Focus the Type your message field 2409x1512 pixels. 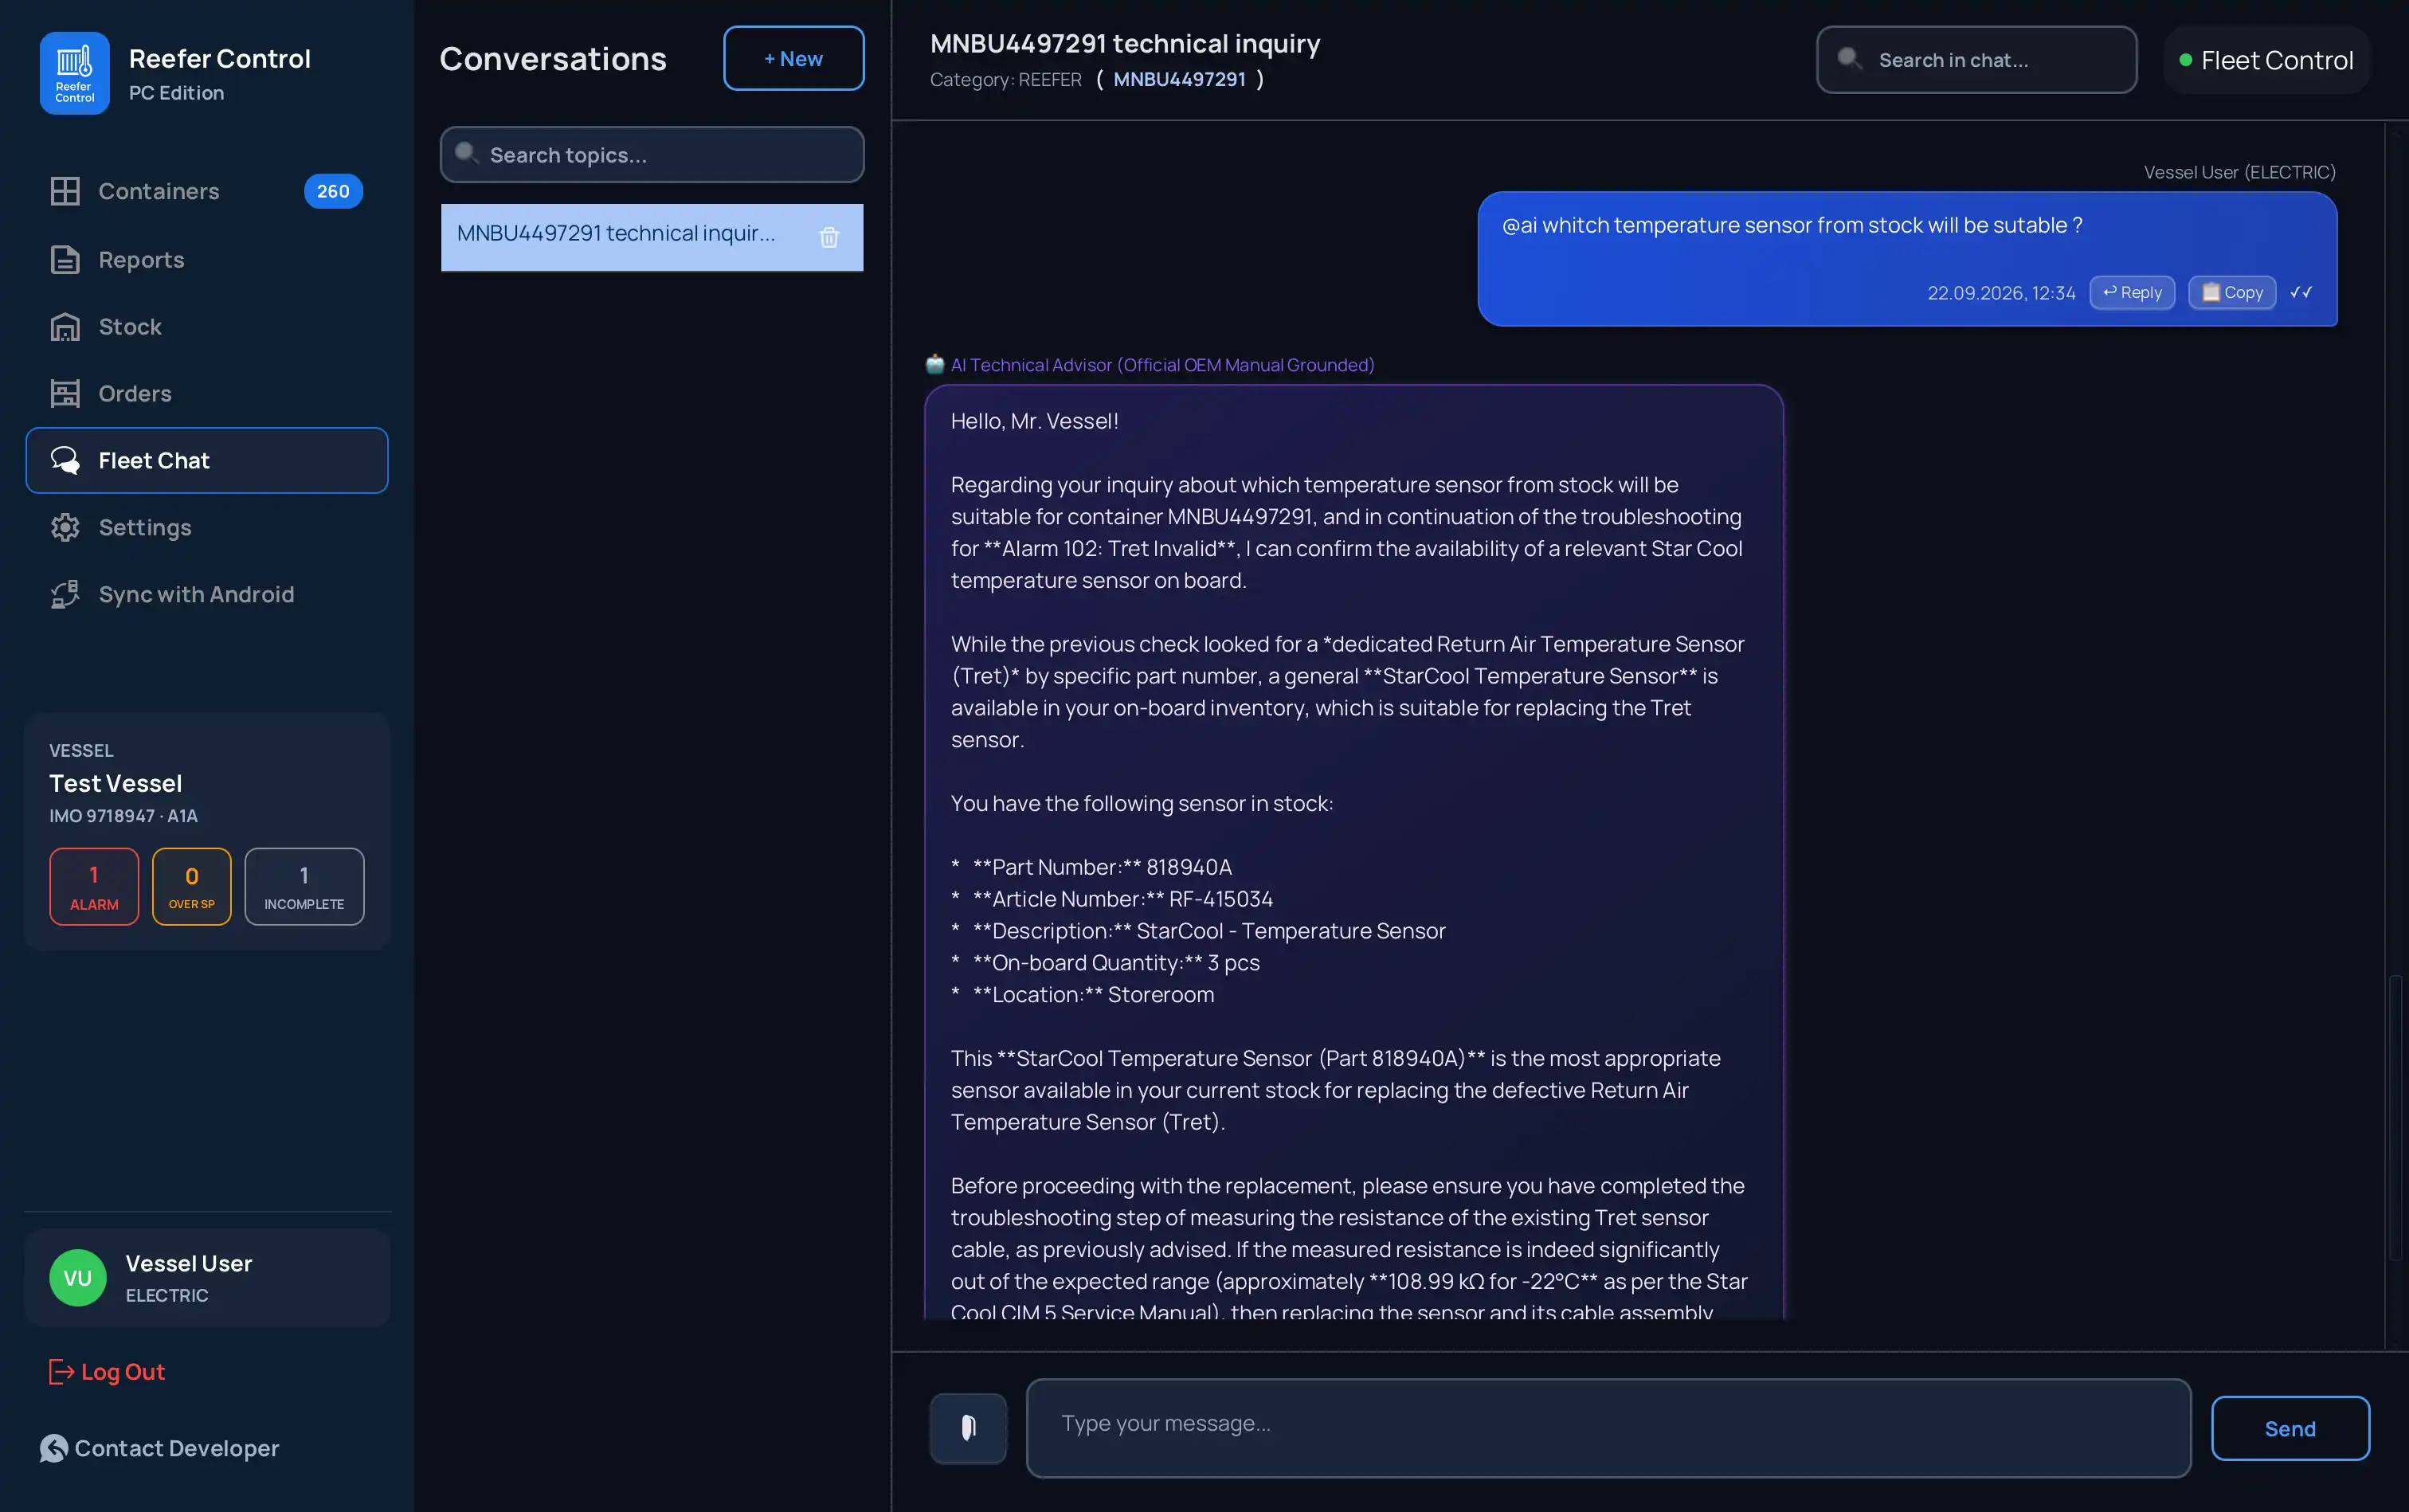tap(1609, 1428)
